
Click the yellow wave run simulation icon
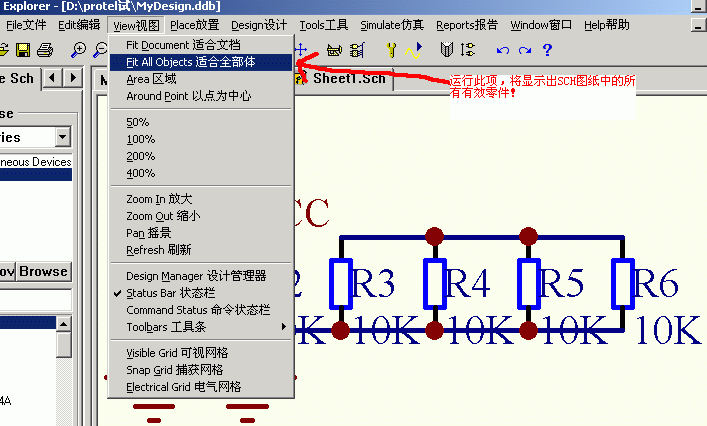point(414,50)
